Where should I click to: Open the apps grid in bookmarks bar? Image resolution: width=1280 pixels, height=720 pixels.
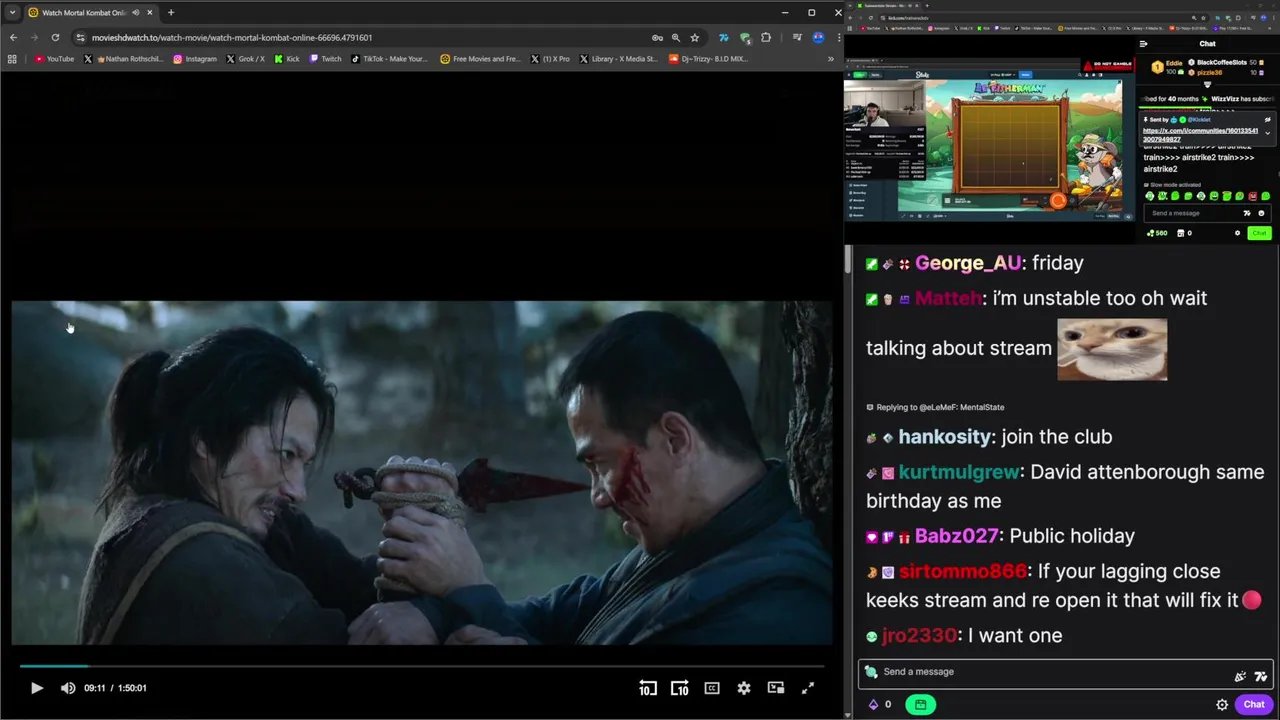[x=12, y=59]
